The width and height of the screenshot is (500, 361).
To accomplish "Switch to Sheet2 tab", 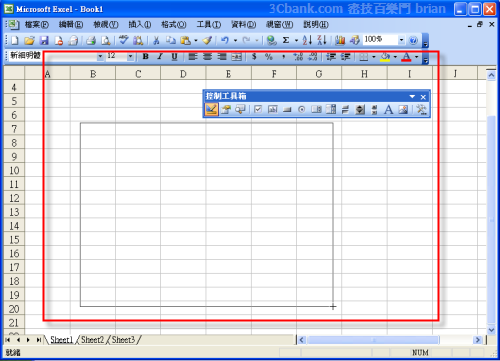I will (92, 340).
